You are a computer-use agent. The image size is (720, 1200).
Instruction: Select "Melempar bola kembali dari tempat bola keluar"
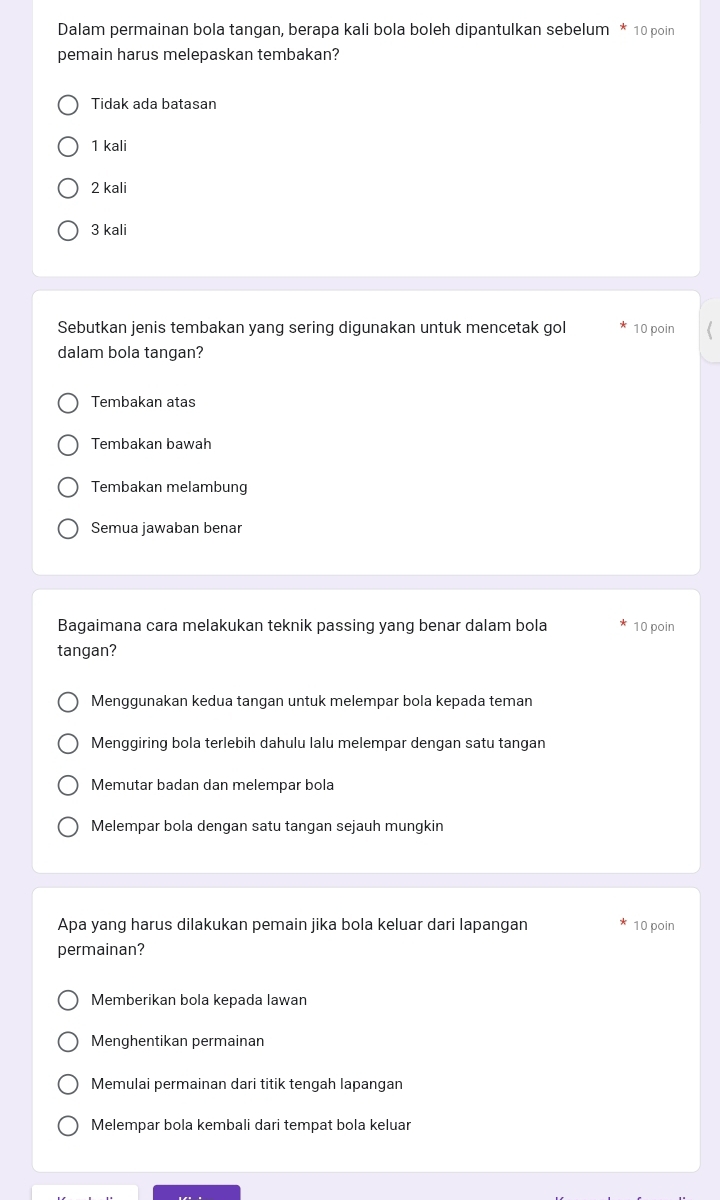point(68,1126)
